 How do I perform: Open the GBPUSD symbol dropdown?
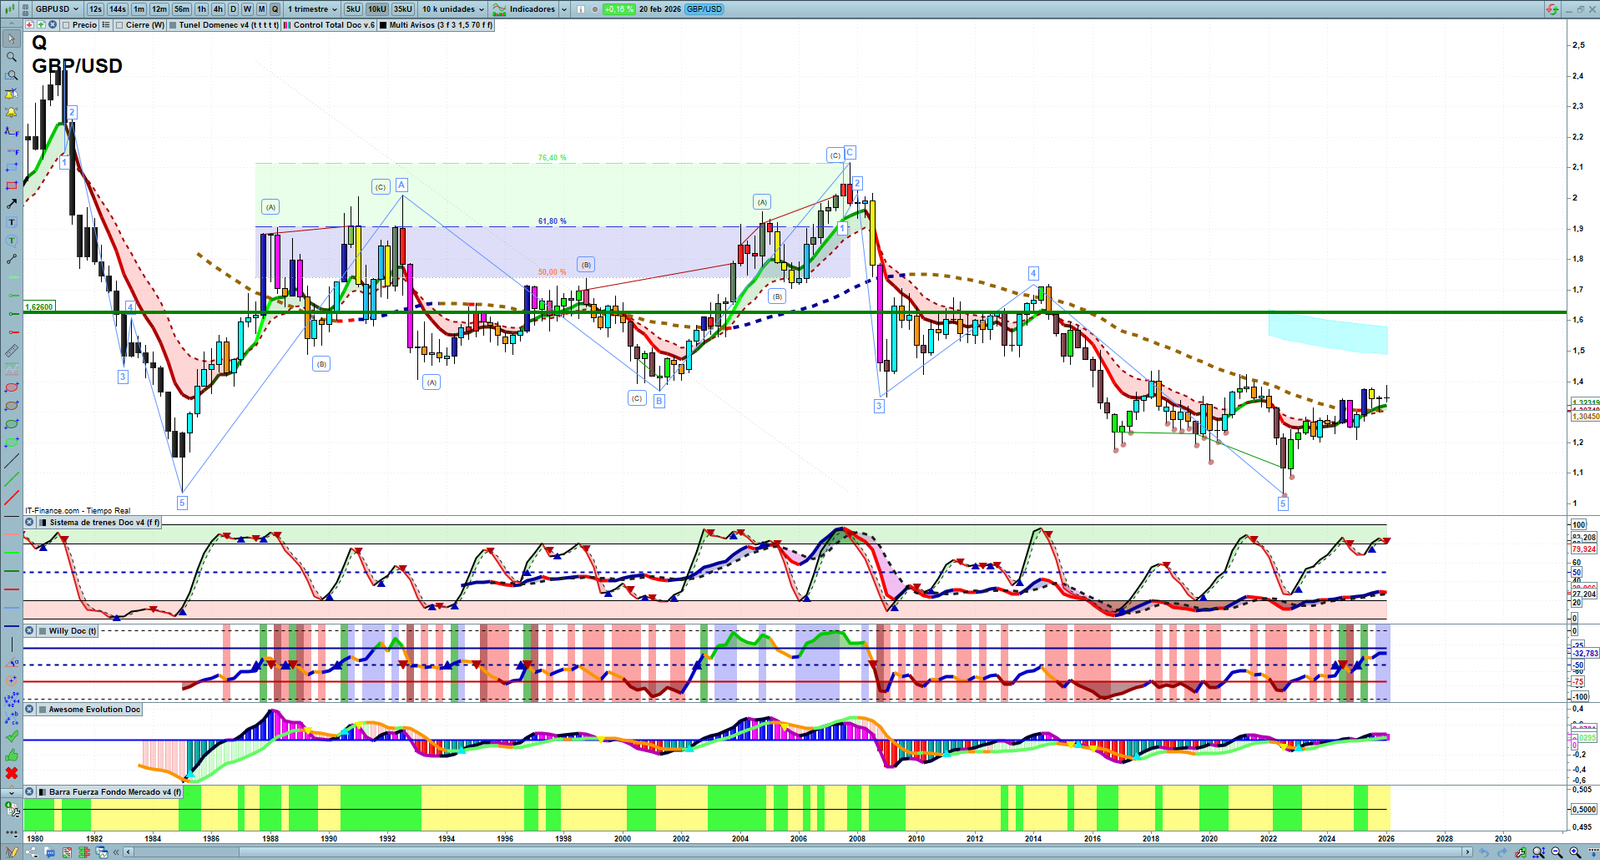click(x=55, y=9)
